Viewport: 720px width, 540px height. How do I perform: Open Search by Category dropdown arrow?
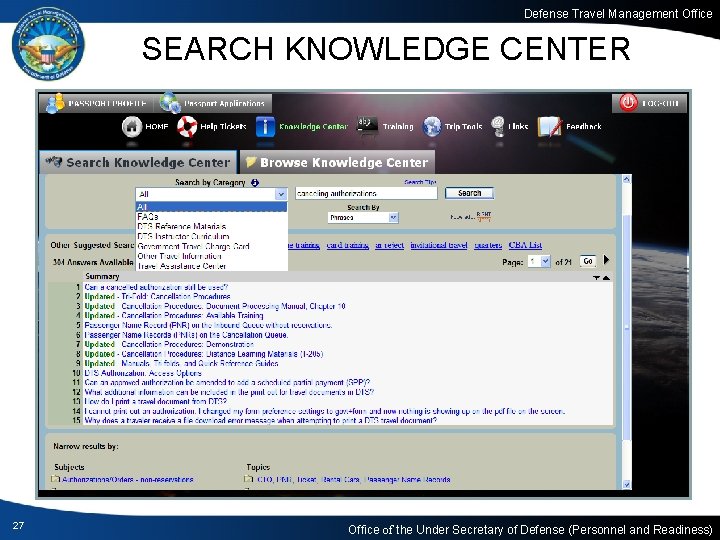(281, 194)
